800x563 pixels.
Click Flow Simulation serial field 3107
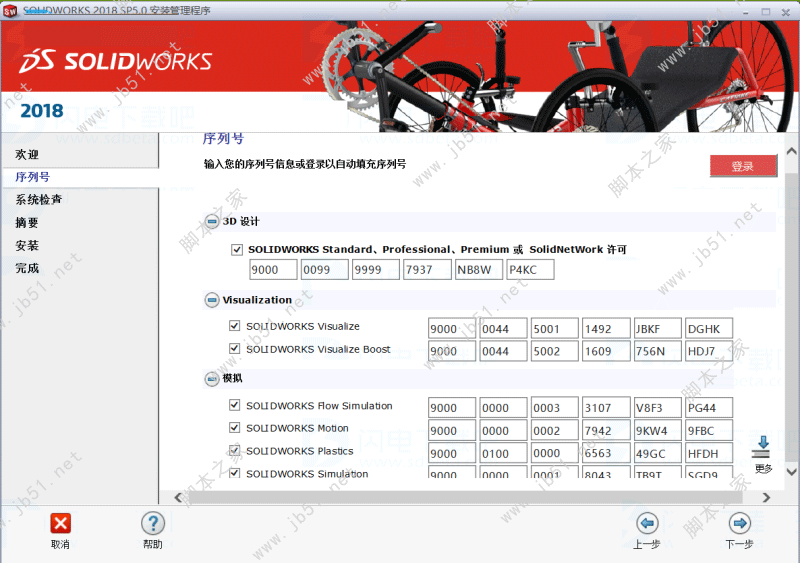coord(606,408)
